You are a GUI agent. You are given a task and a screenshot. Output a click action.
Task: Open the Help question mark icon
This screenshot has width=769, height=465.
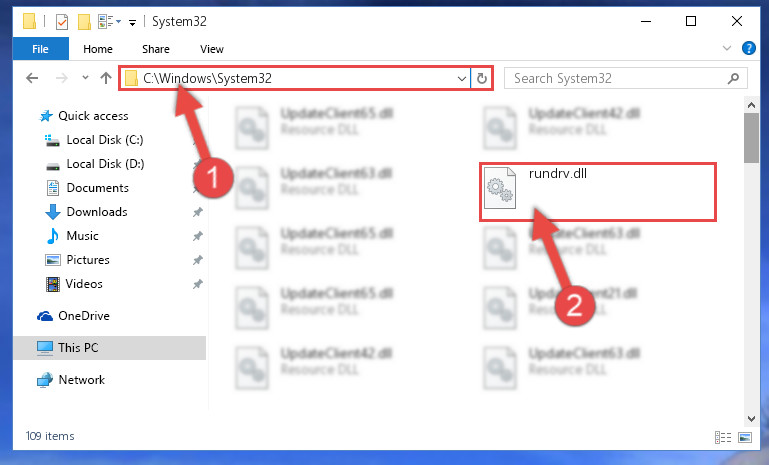coord(748,48)
